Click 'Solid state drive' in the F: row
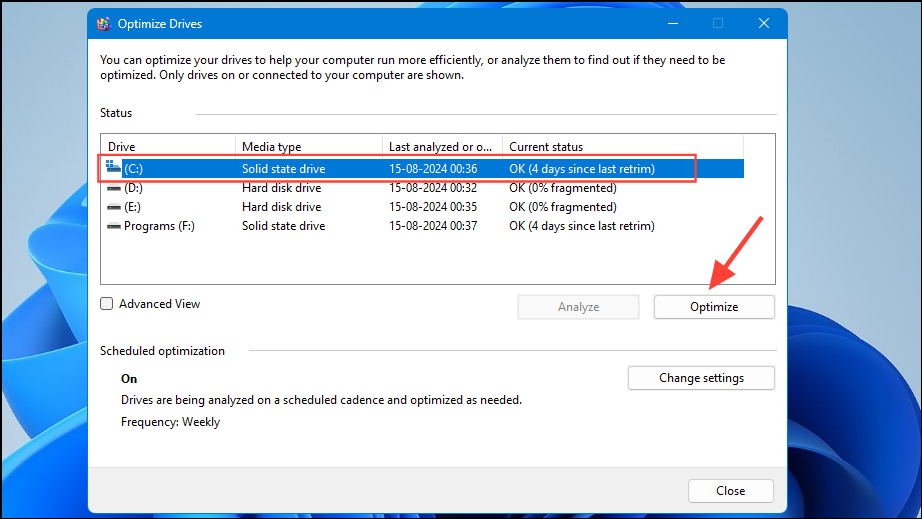 coord(283,226)
